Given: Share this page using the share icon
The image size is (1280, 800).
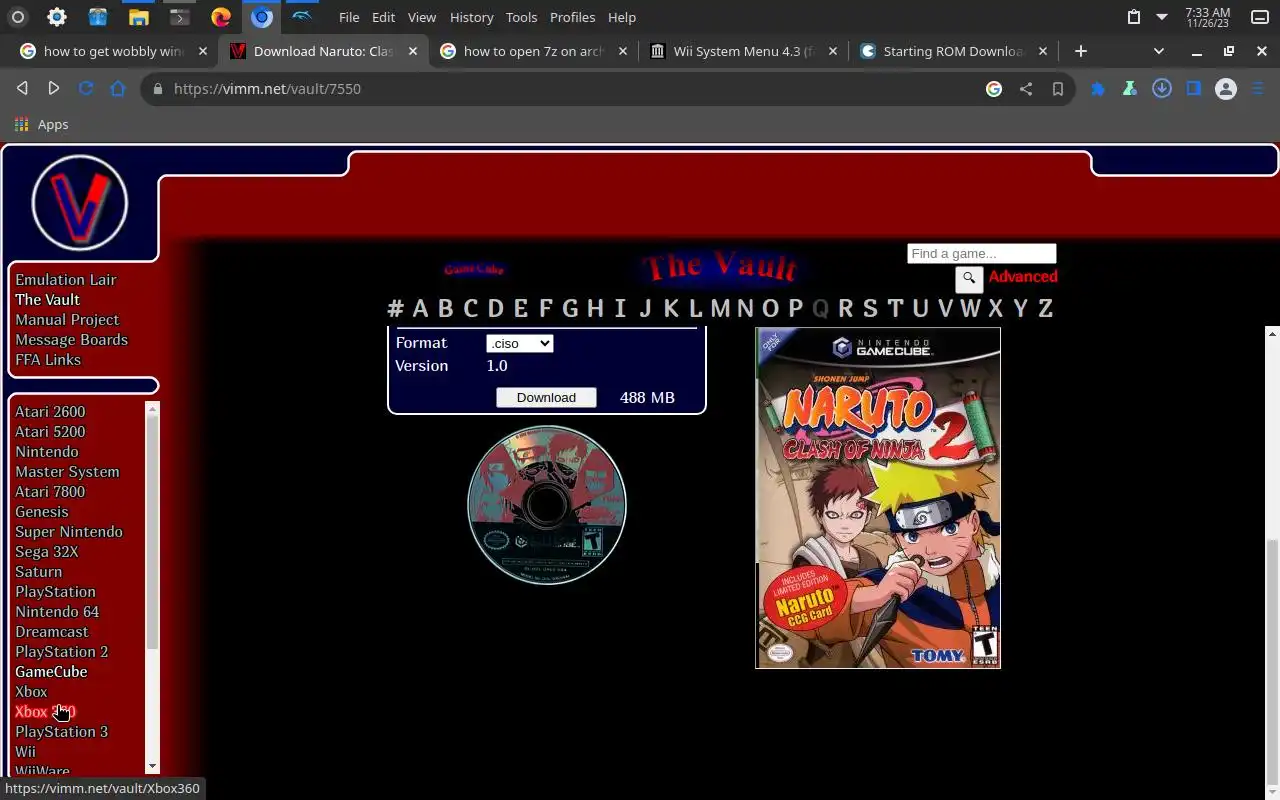Looking at the screenshot, I should (x=1026, y=89).
